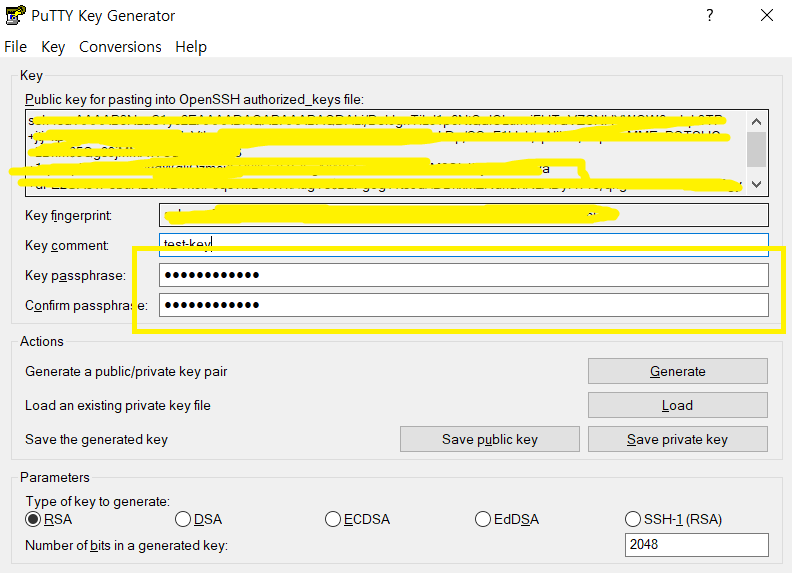
Task: Close the PuTTY Key Generator window
Action: tap(767, 15)
